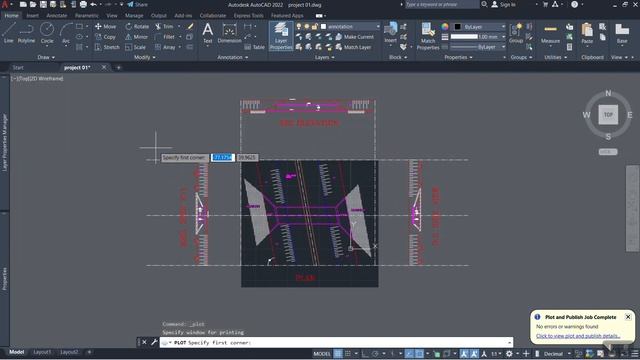Click the Undo arrow in quick access toolbar
Viewport: 640px width, 360px height.
(93, 4)
